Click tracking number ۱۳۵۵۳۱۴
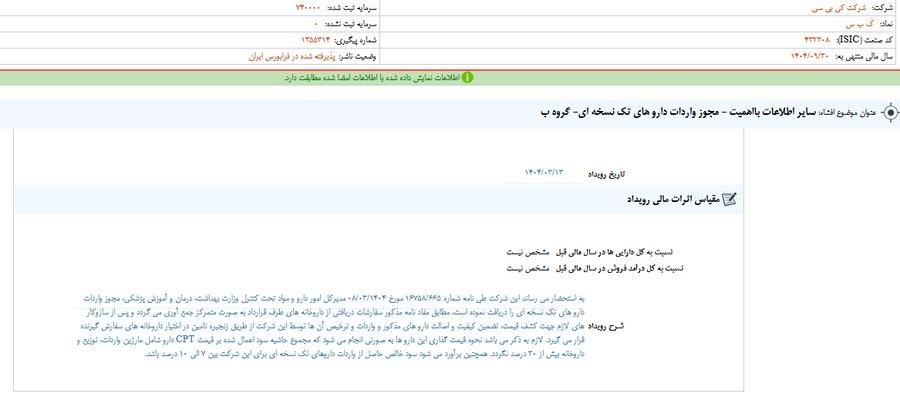 [316, 40]
